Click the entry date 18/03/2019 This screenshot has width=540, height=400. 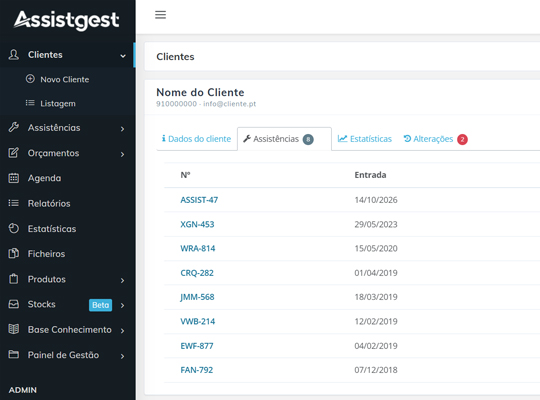tap(376, 297)
